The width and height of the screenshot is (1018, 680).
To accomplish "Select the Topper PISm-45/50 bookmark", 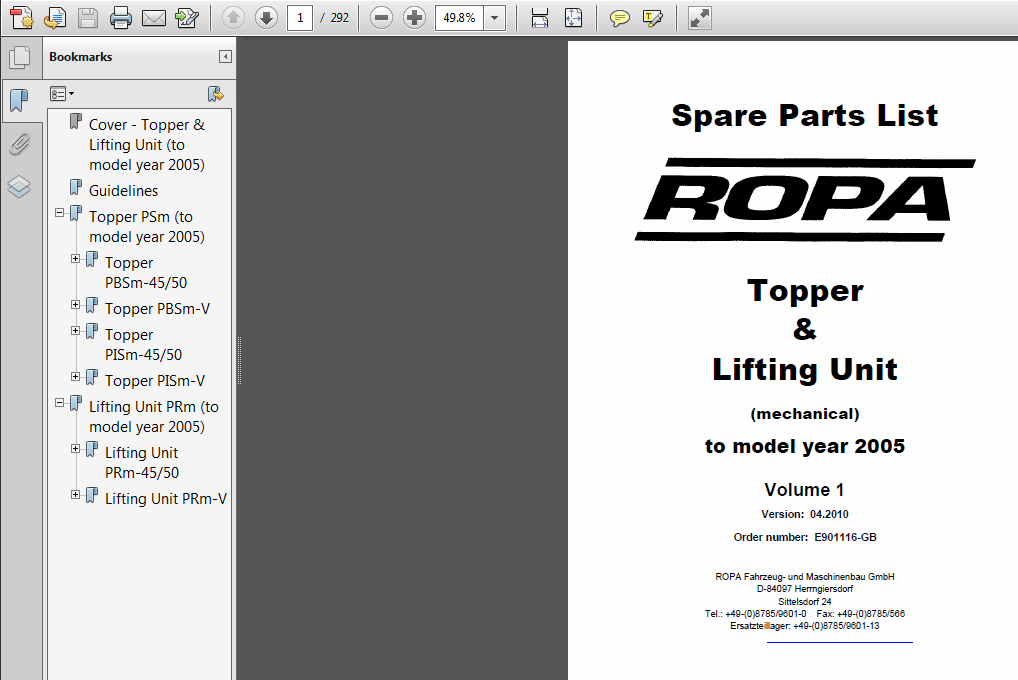I will click(143, 345).
